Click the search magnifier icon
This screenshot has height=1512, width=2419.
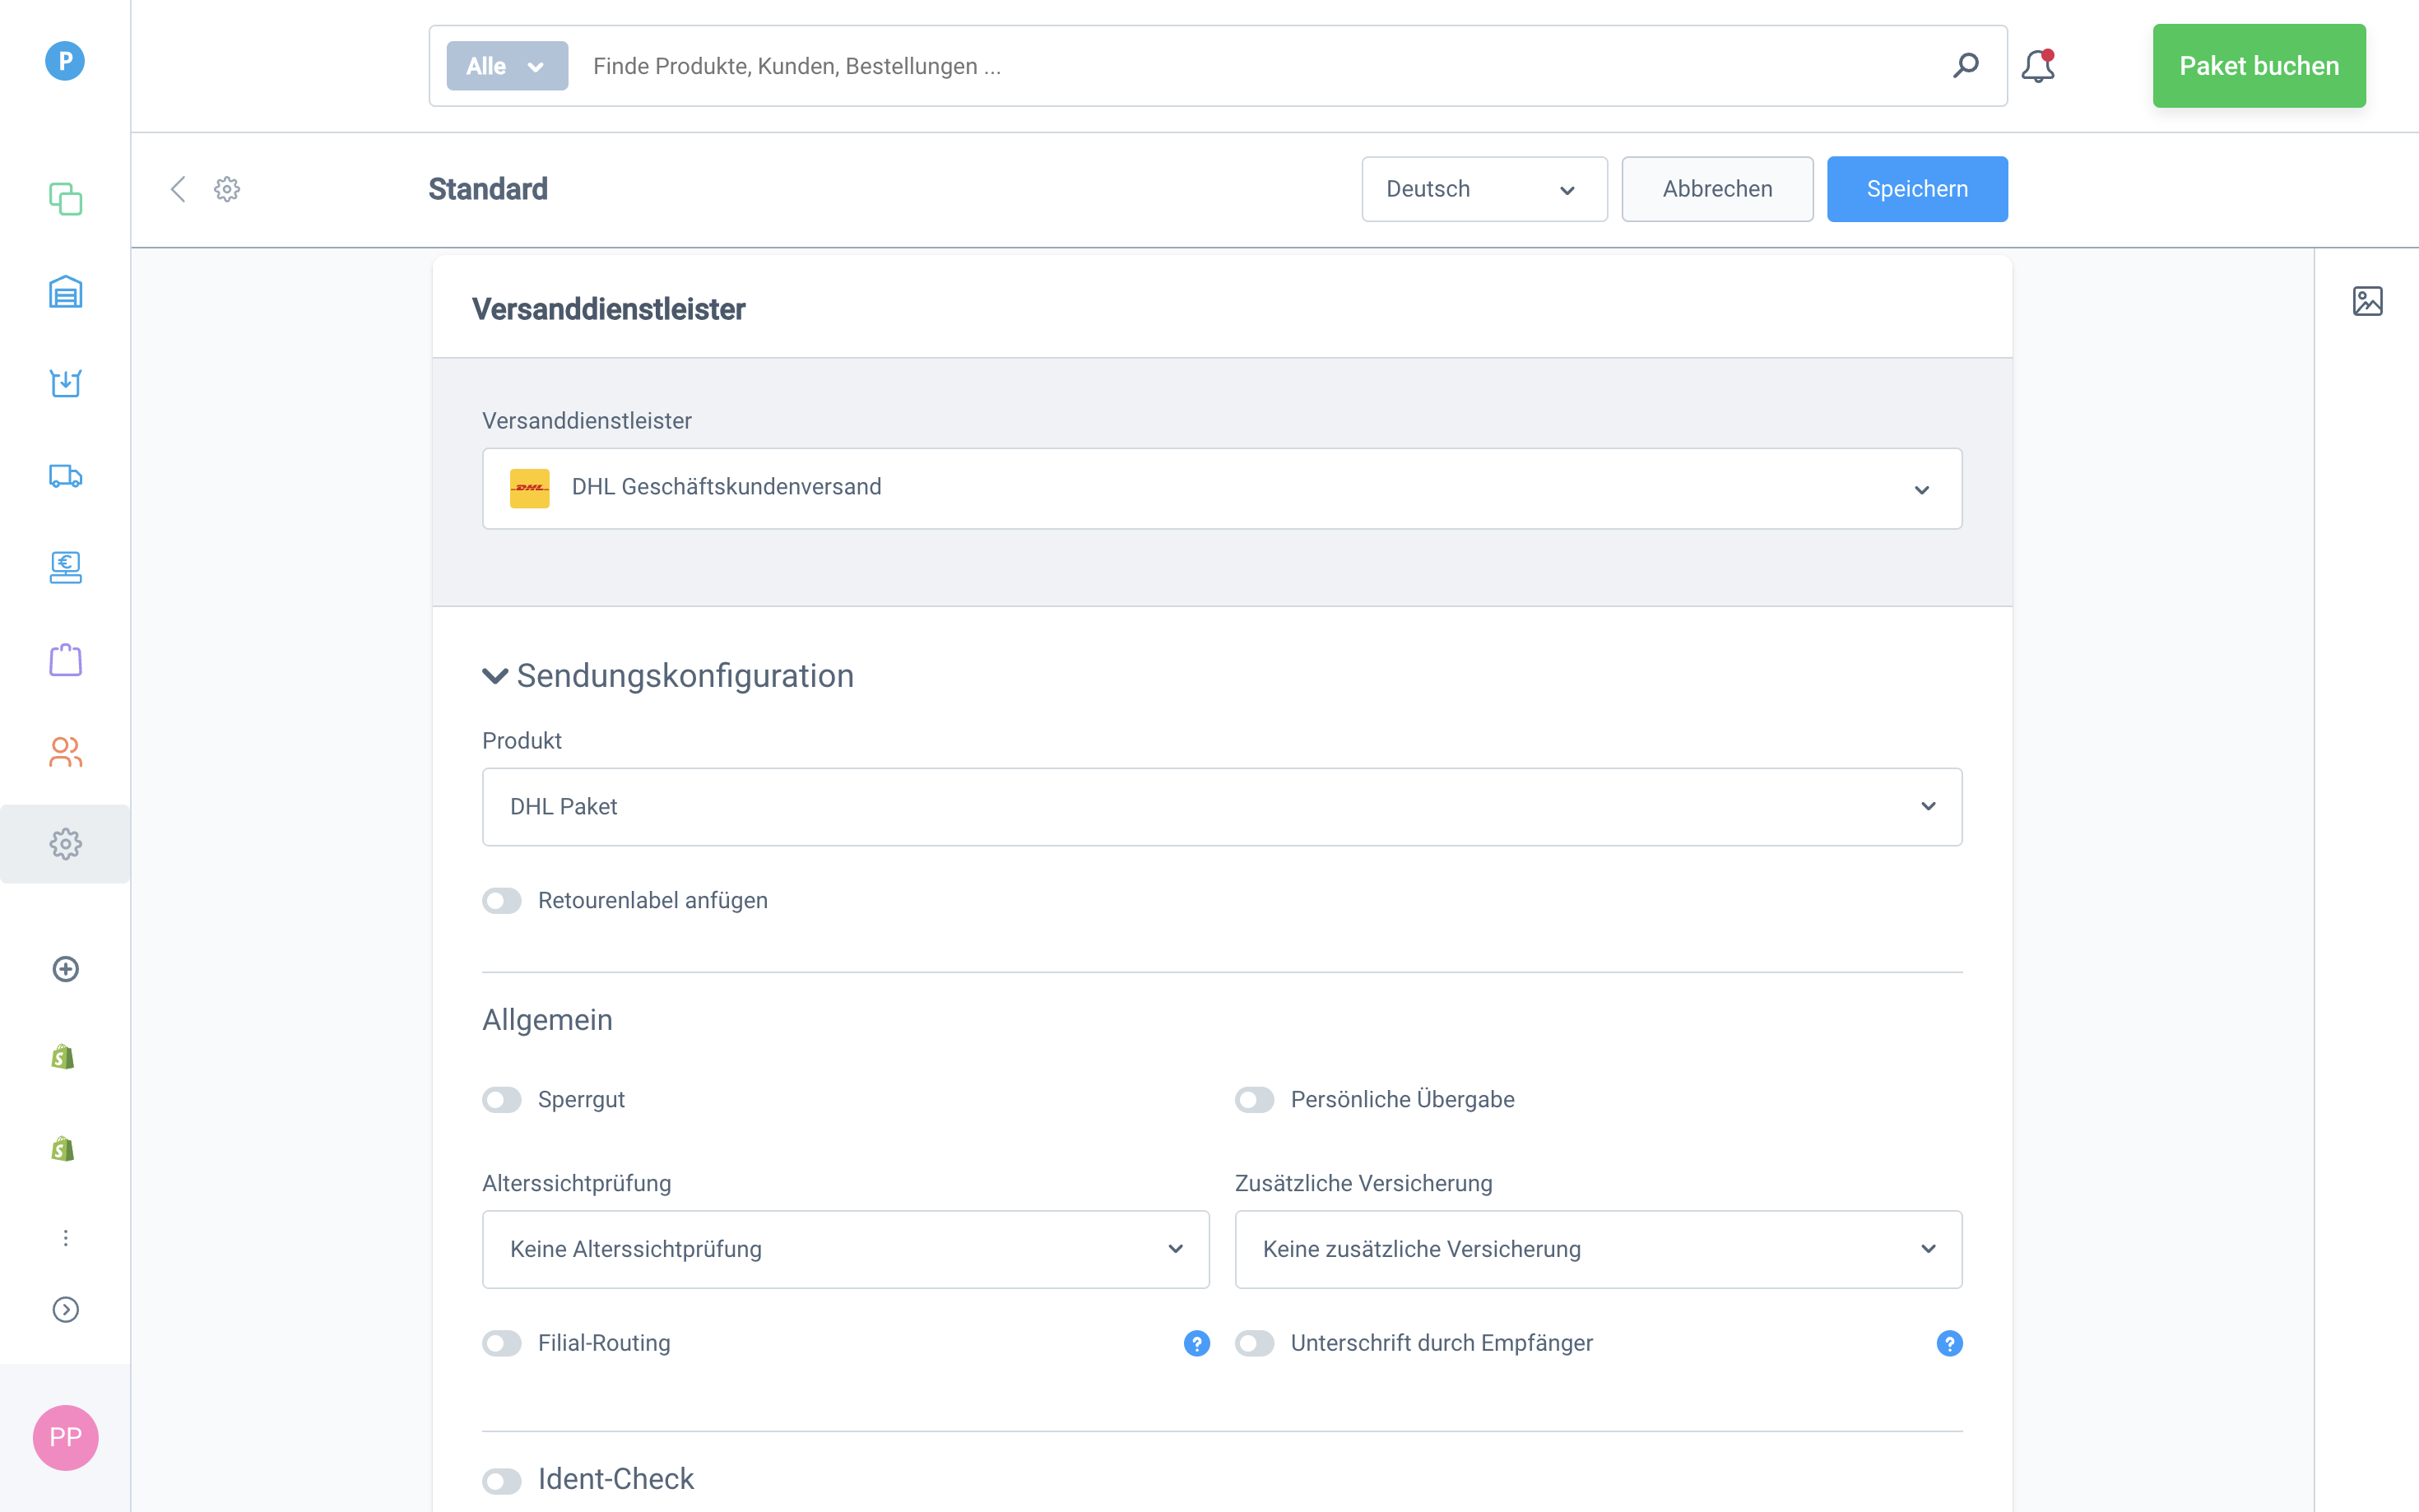[1965, 66]
